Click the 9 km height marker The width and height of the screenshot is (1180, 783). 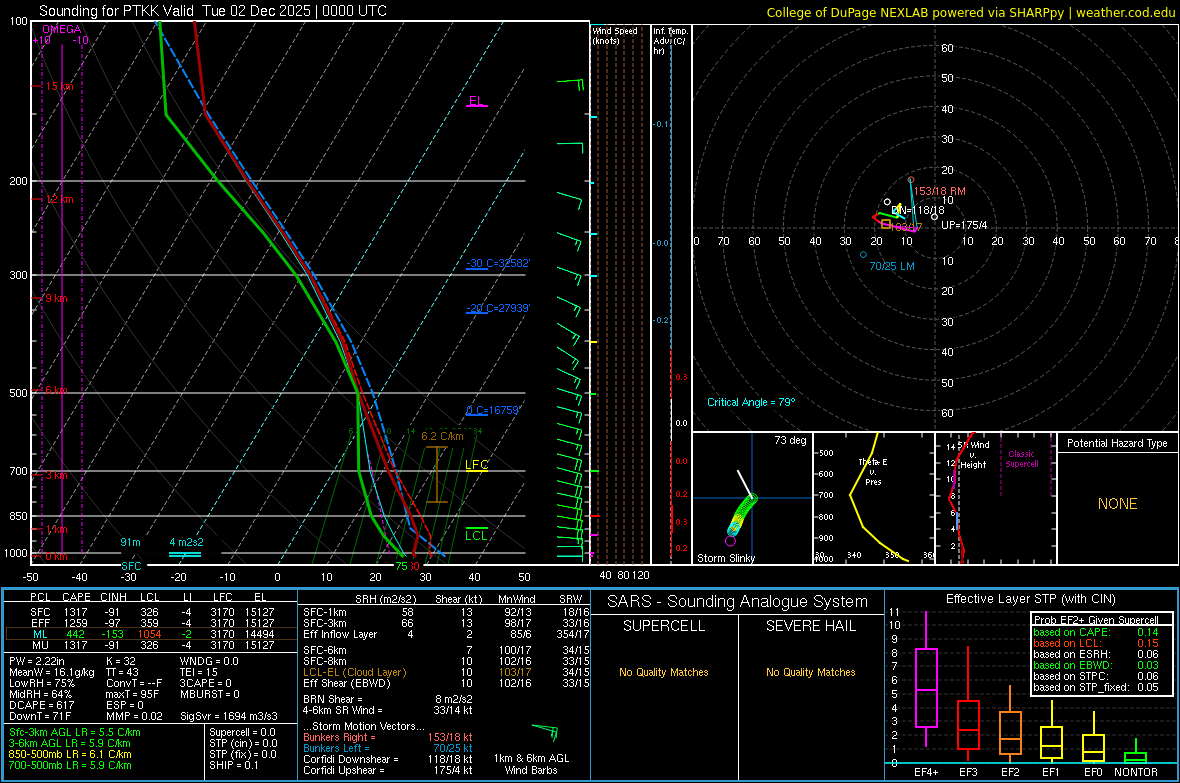click(56, 298)
